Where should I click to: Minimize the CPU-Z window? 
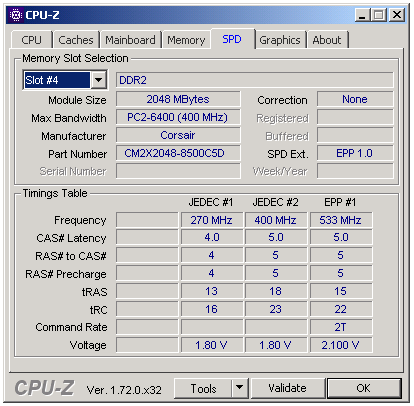(362, 15)
